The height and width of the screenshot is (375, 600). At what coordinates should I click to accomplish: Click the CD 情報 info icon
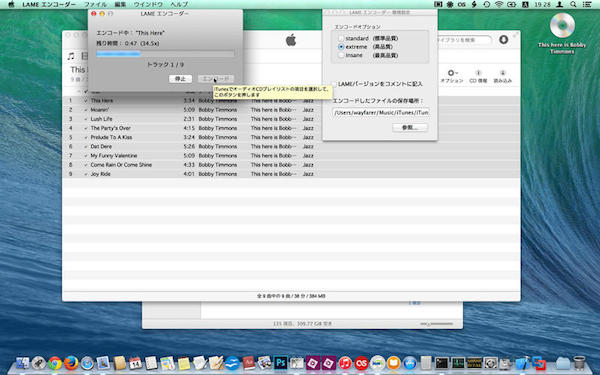click(478, 76)
